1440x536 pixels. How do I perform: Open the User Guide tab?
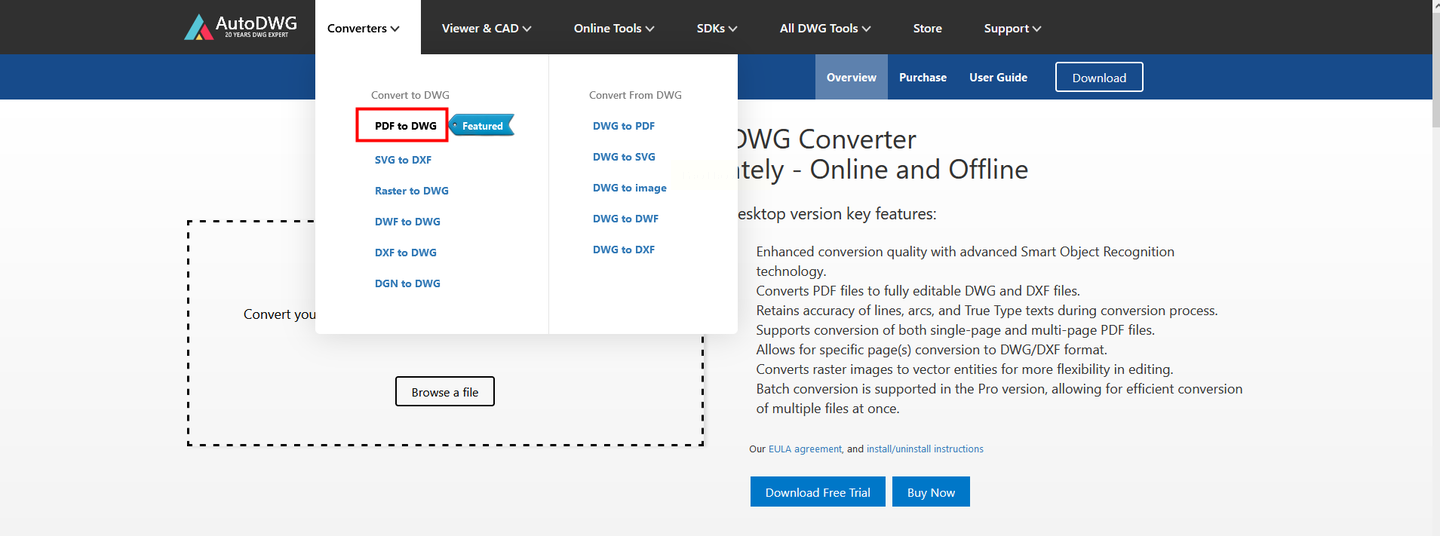[x=998, y=77]
